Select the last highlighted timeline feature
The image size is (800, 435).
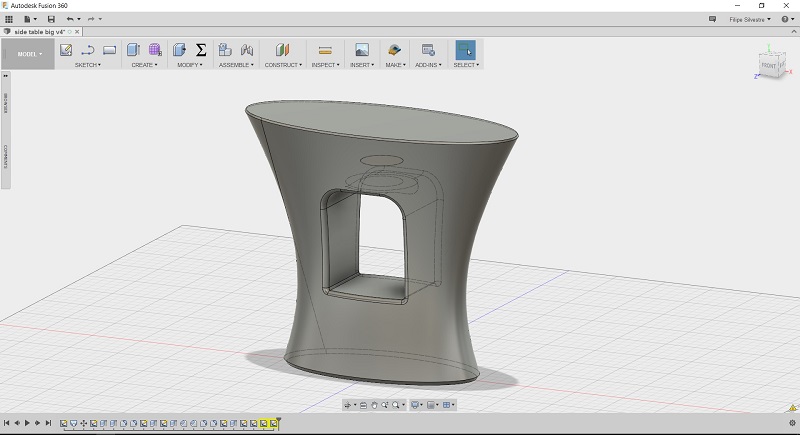[273, 423]
